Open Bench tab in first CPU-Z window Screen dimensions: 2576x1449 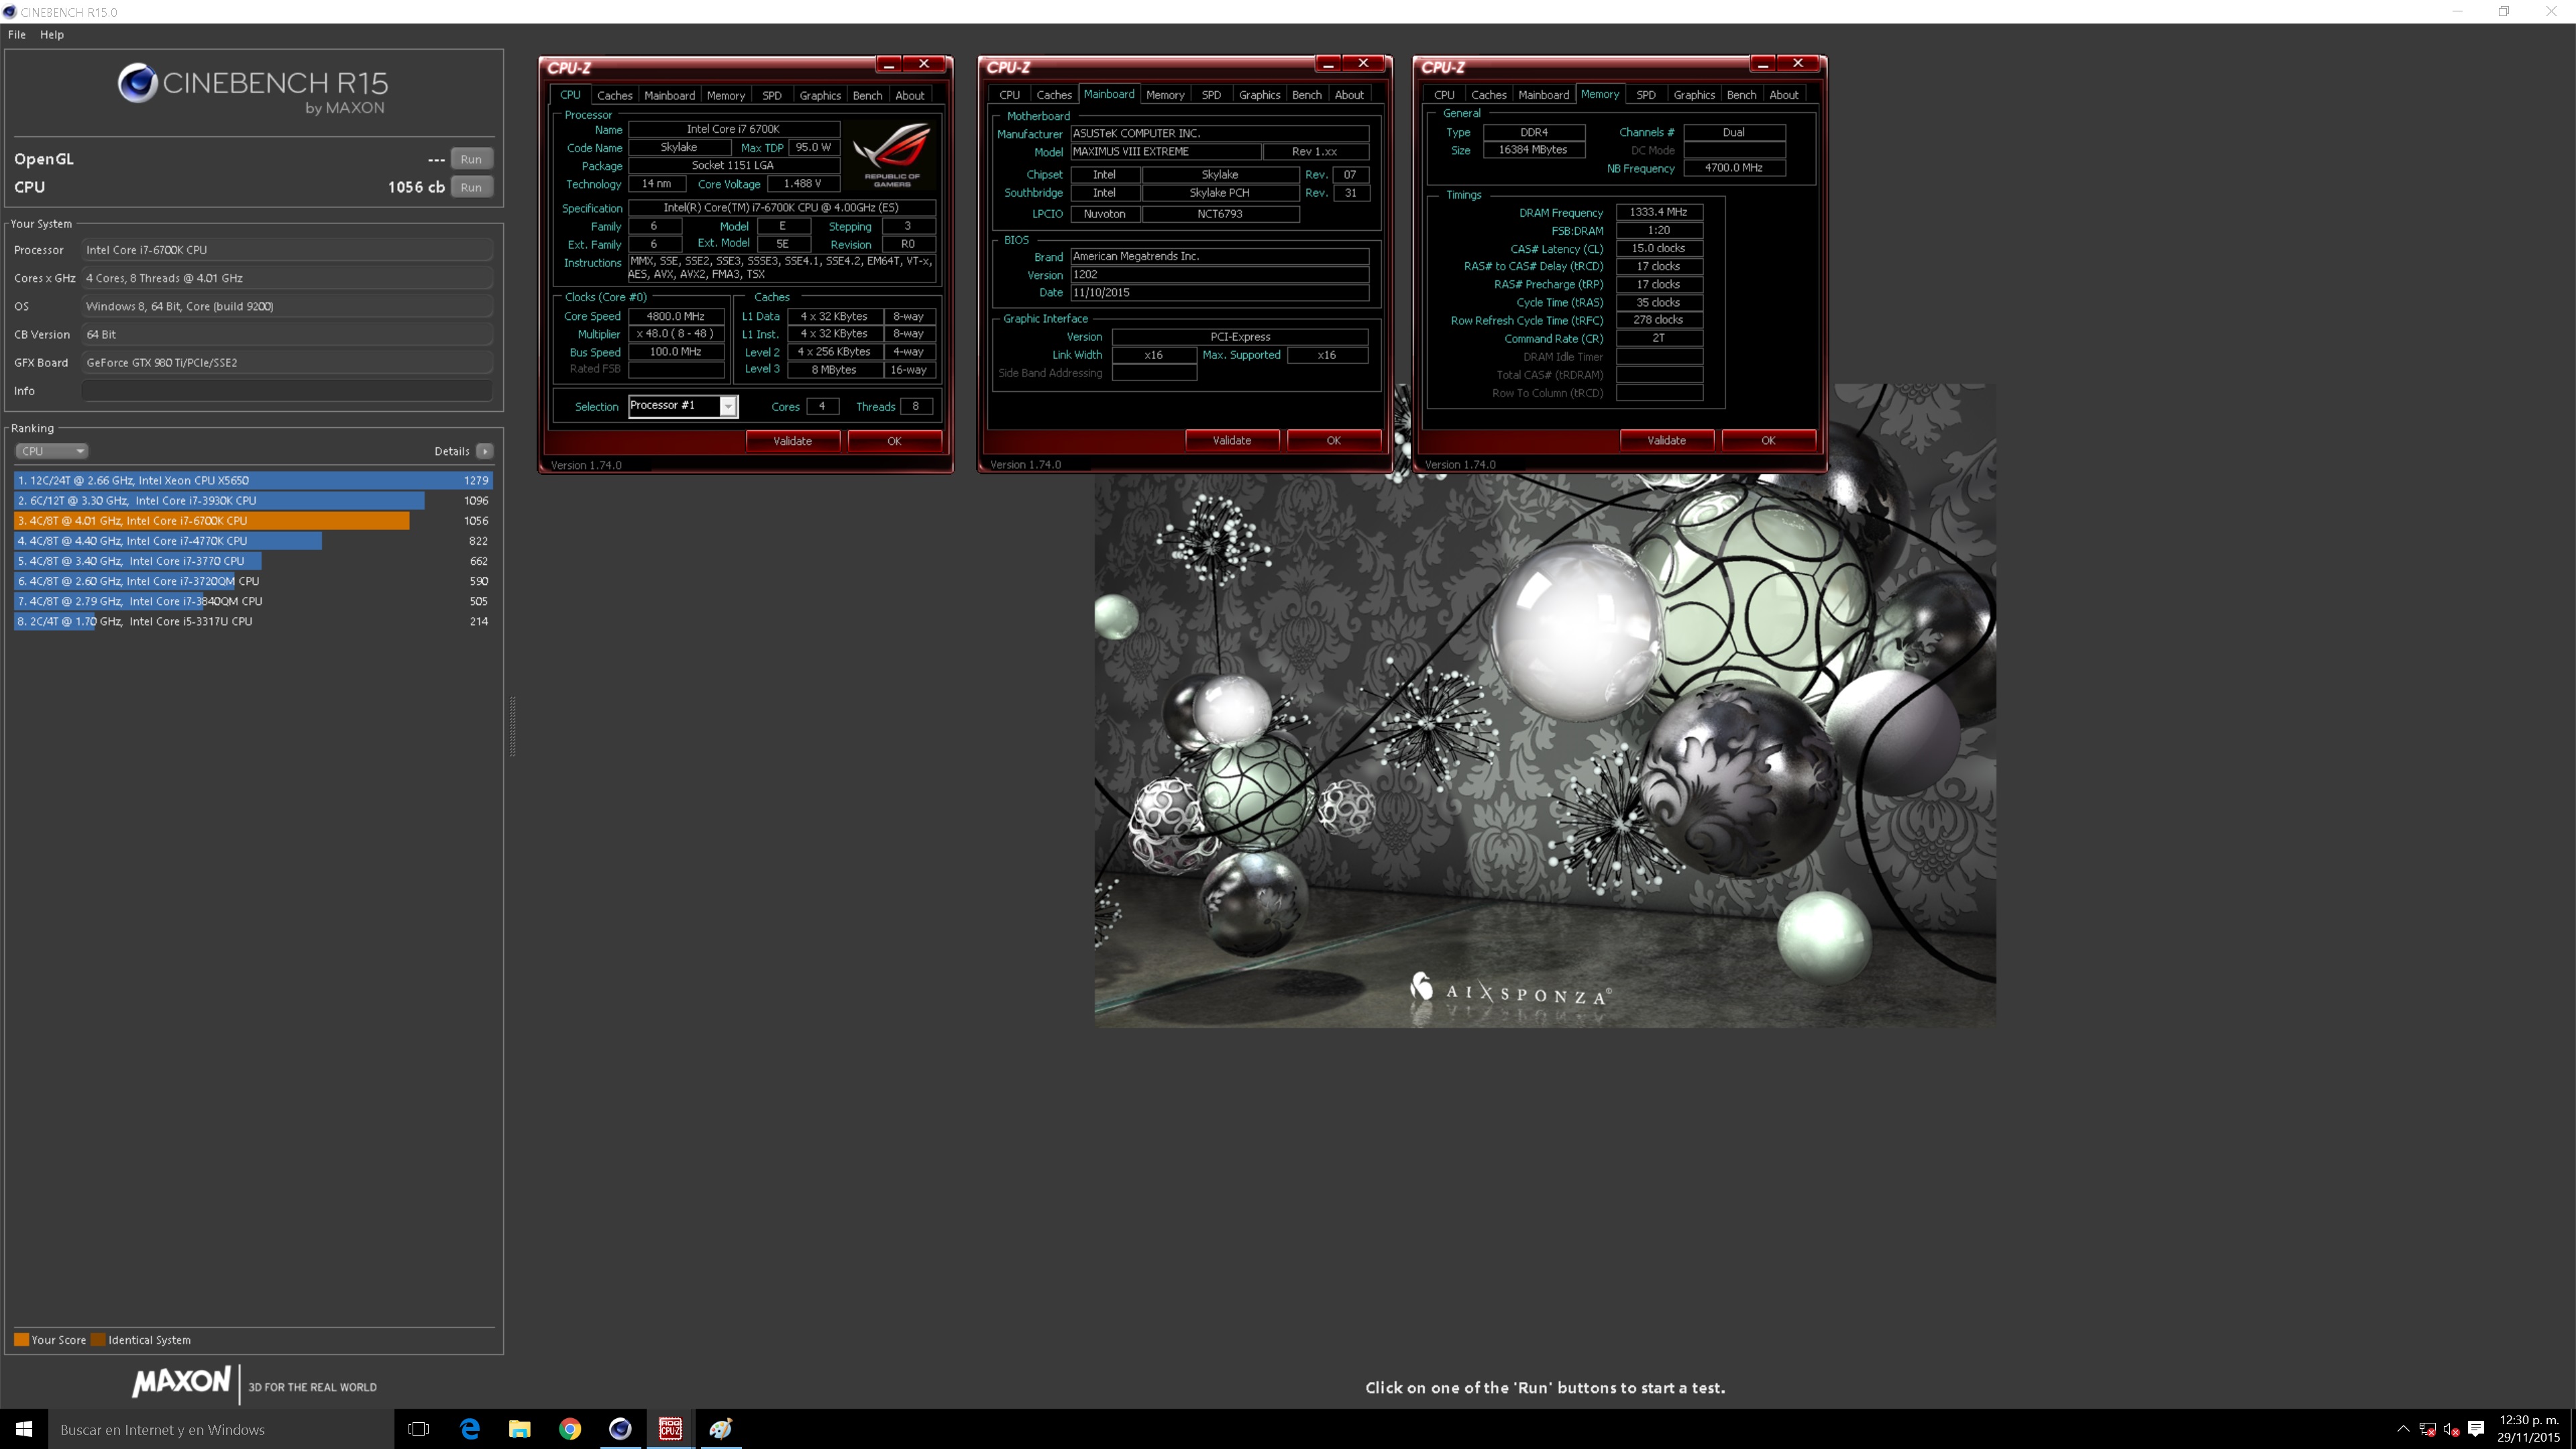point(867,95)
